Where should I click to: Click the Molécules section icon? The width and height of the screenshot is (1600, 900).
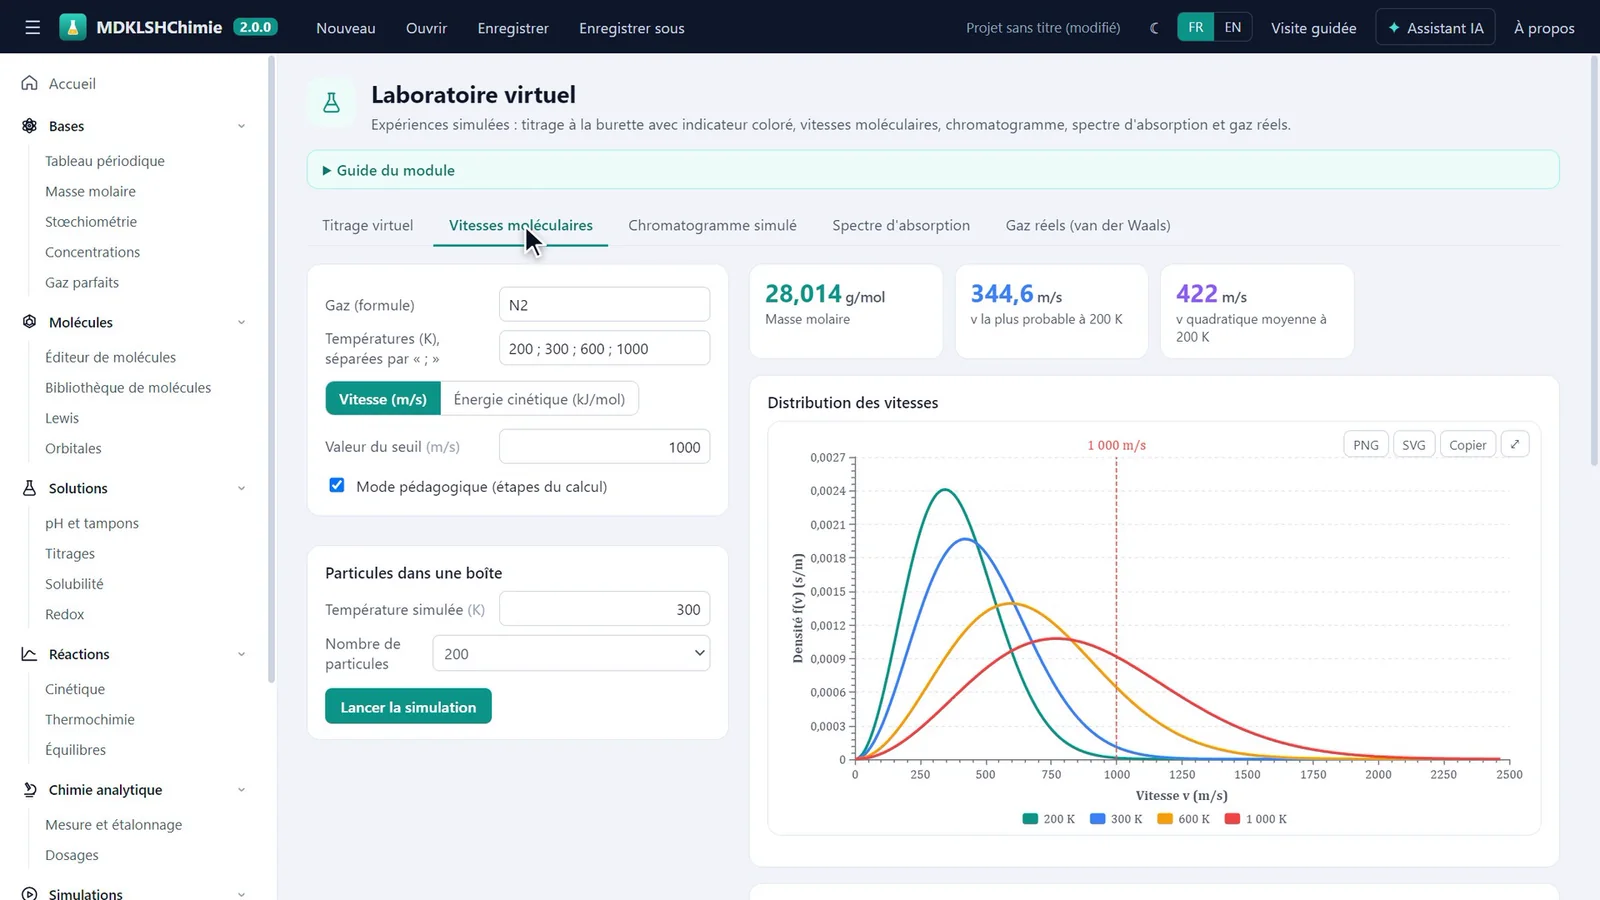tap(30, 321)
